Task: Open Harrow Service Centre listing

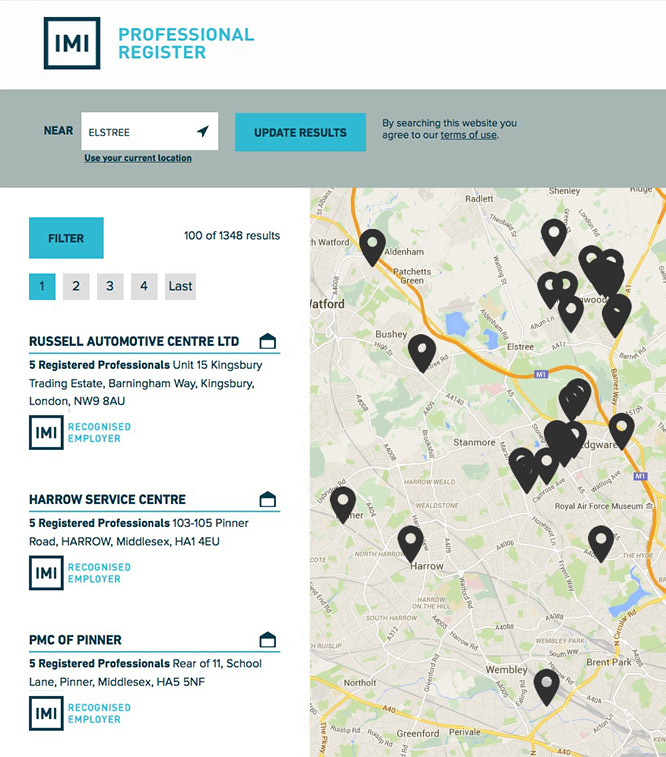Action: tap(107, 499)
